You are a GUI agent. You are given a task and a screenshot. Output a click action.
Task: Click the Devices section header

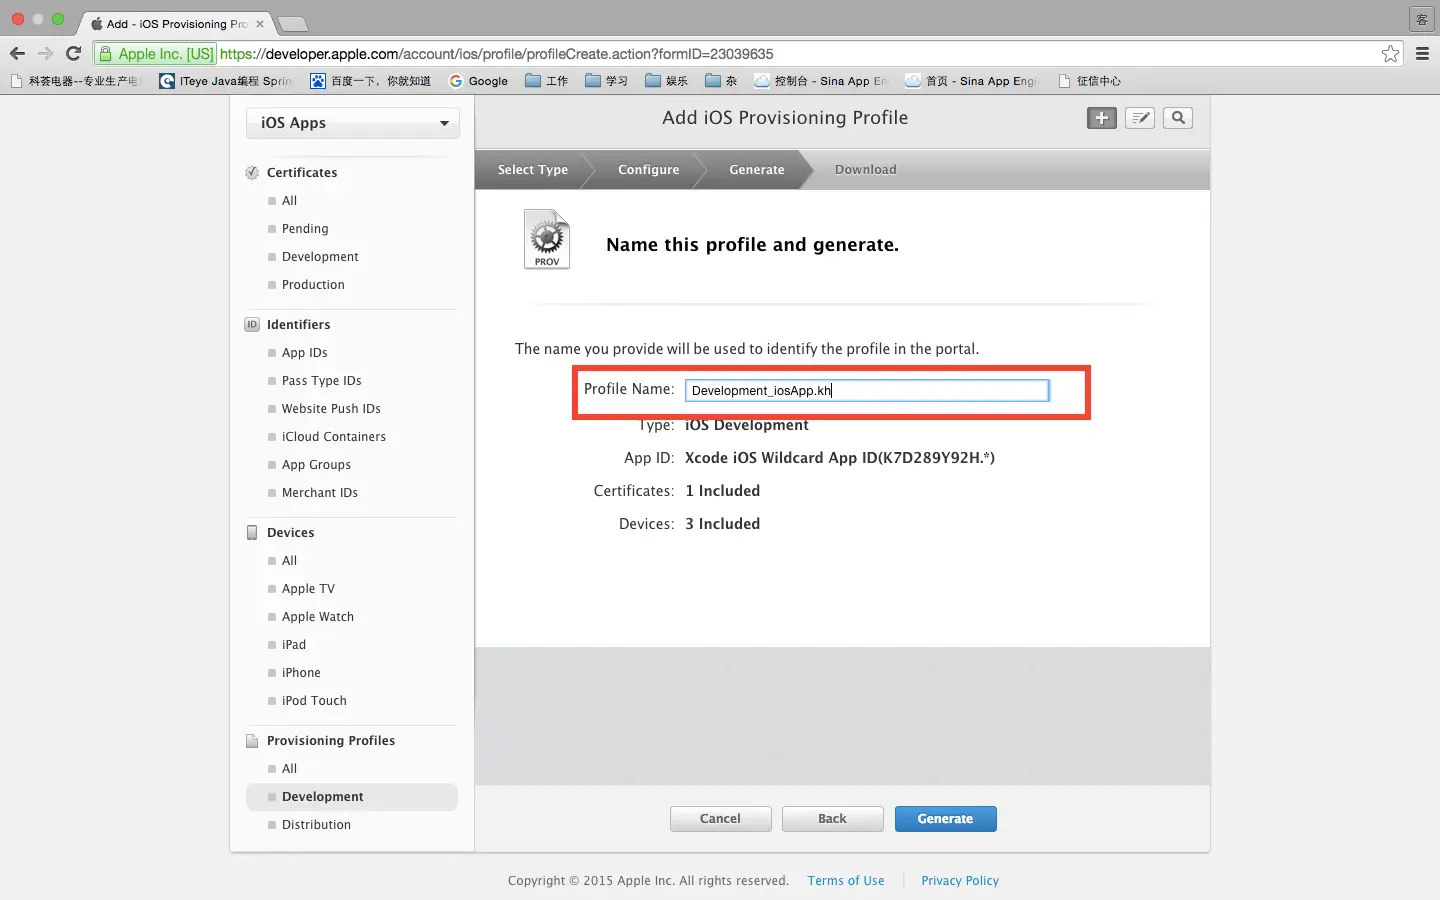290,533
